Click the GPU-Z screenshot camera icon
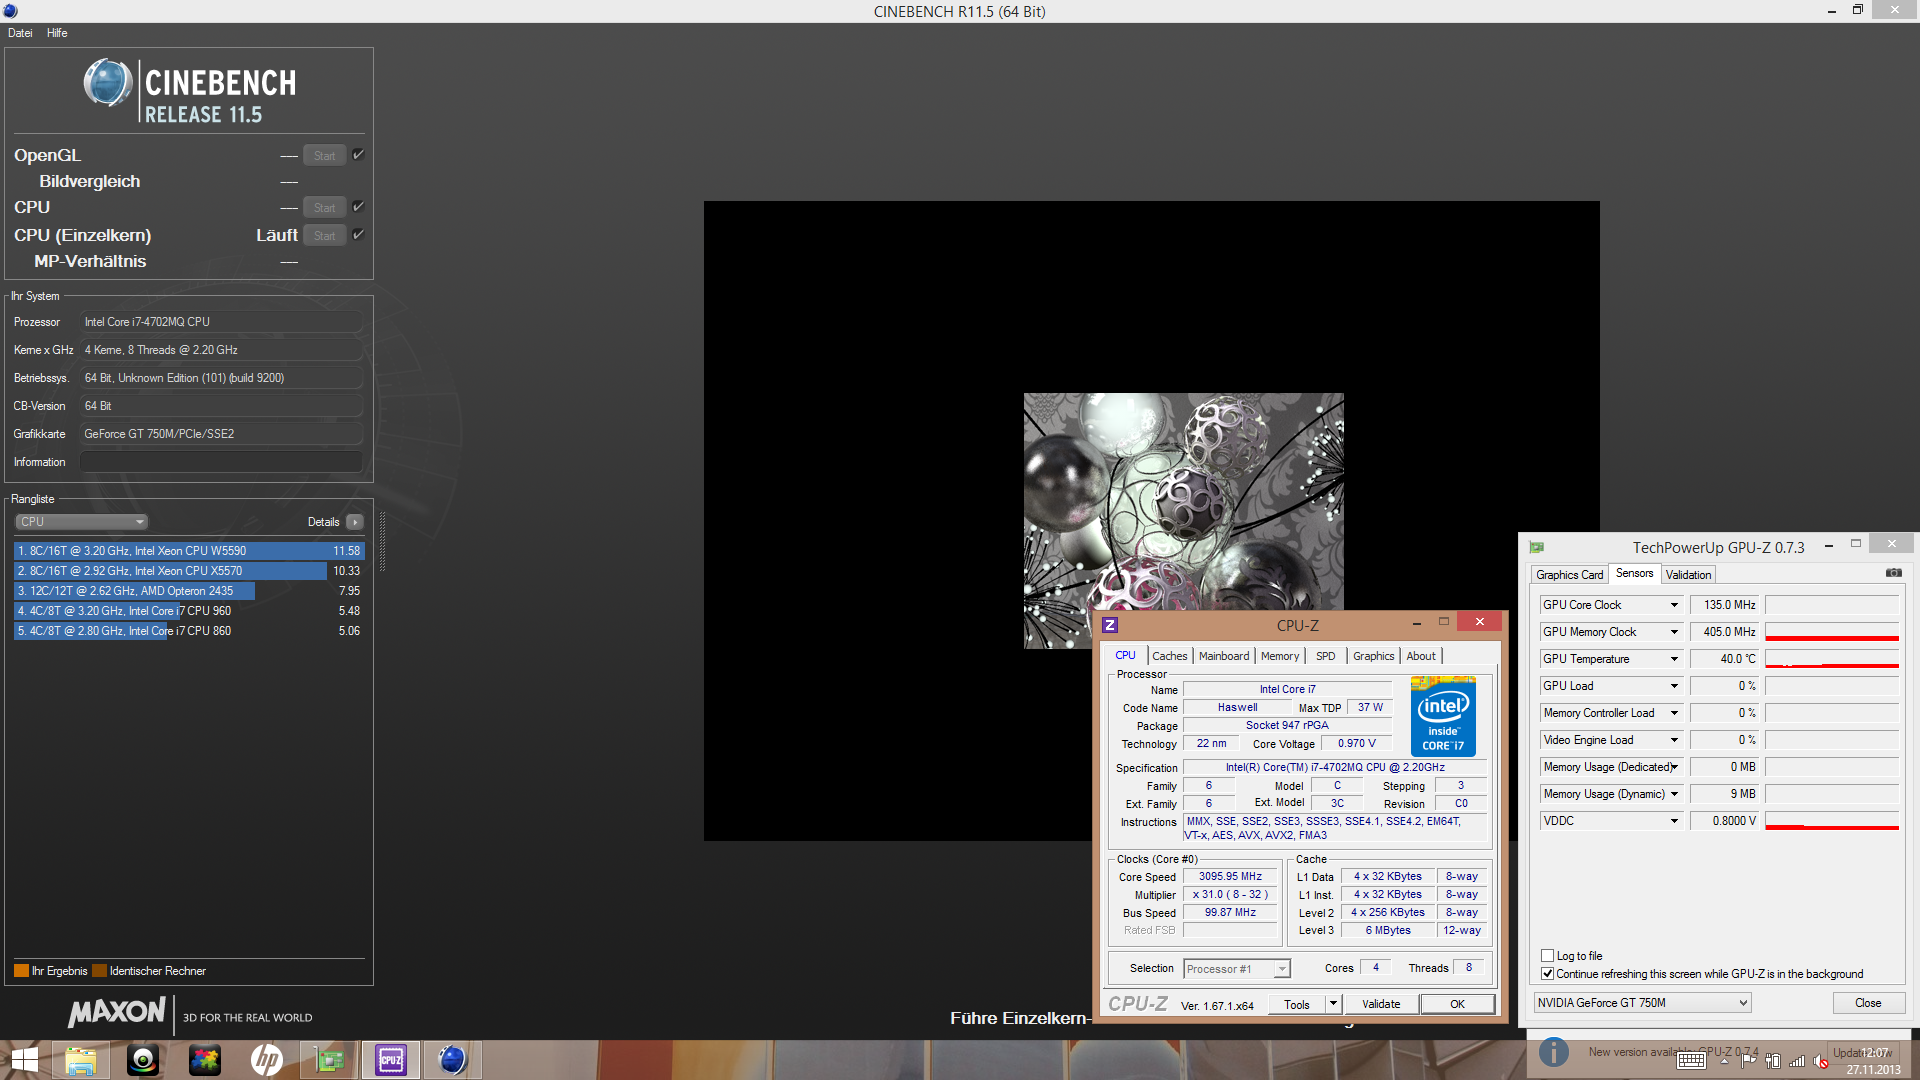The image size is (1920, 1080). coord(1893,573)
